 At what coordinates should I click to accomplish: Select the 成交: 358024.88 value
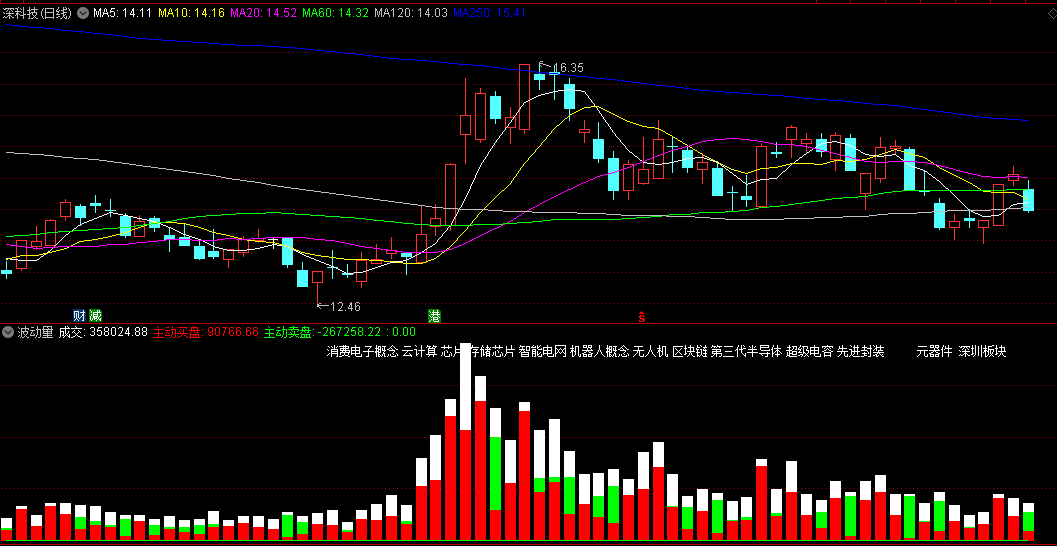click(103, 332)
